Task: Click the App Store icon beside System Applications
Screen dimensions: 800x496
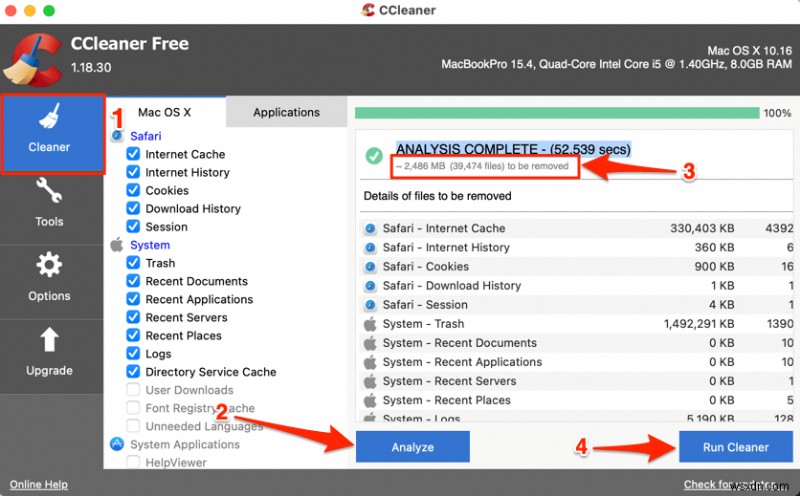Action: 117,444
